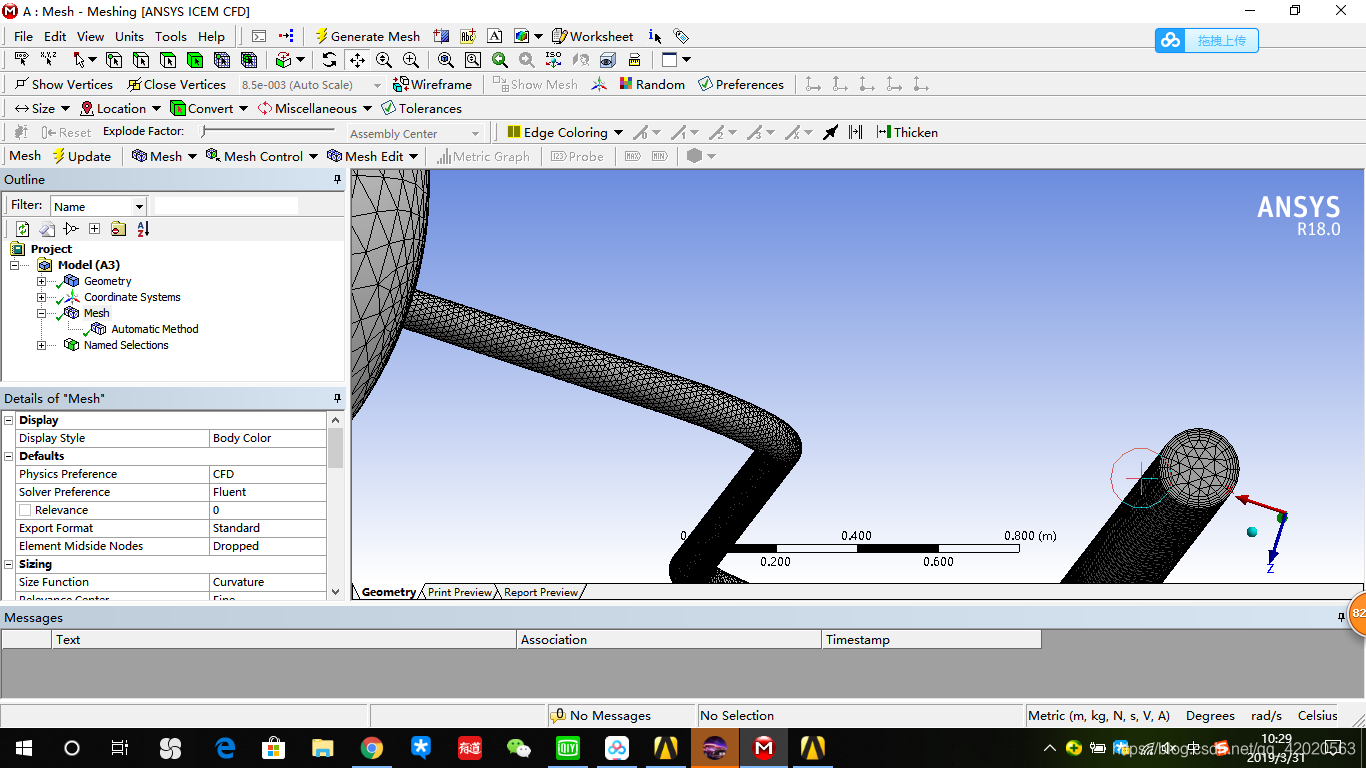Click the Label selection tool icon
The image size is (1366, 768).
pyautogui.click(x=21, y=60)
